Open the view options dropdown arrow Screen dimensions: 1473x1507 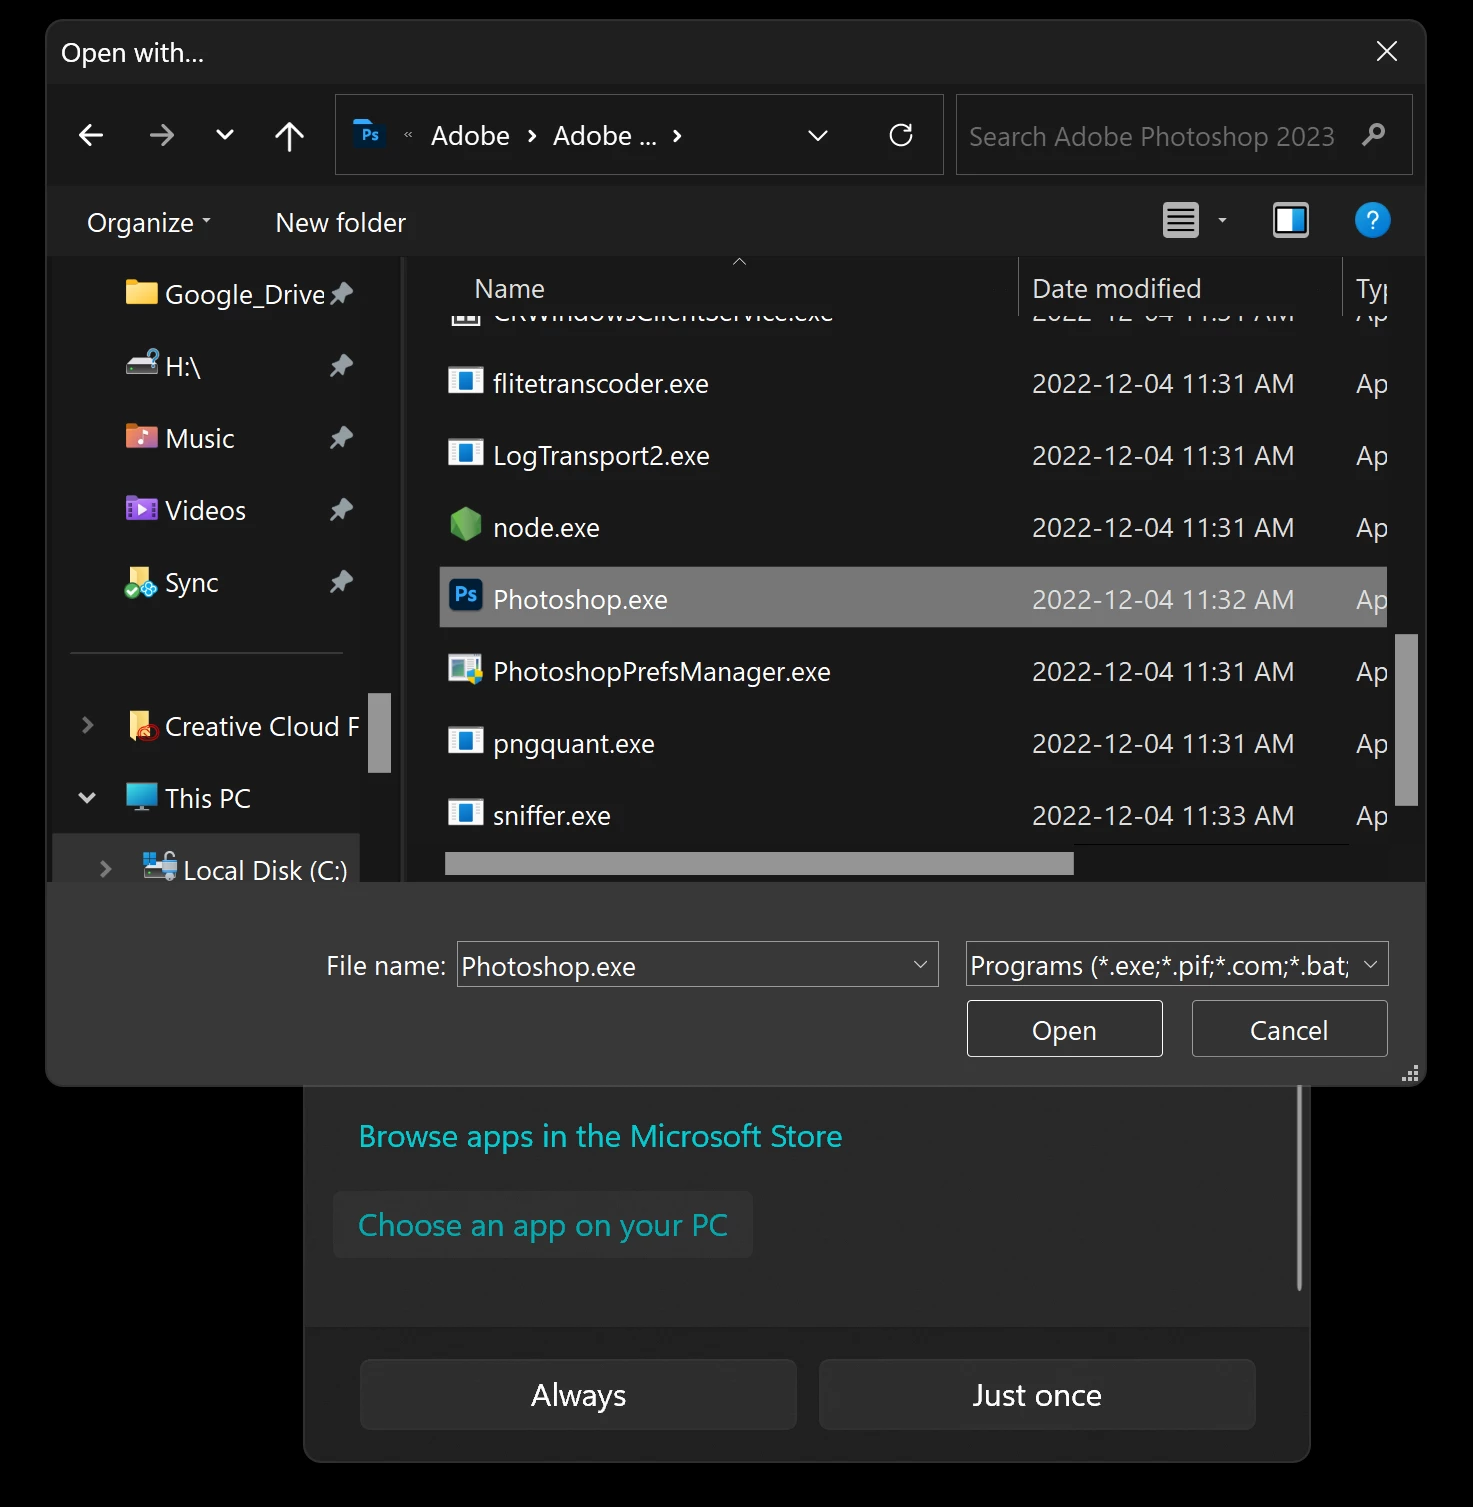click(1222, 220)
